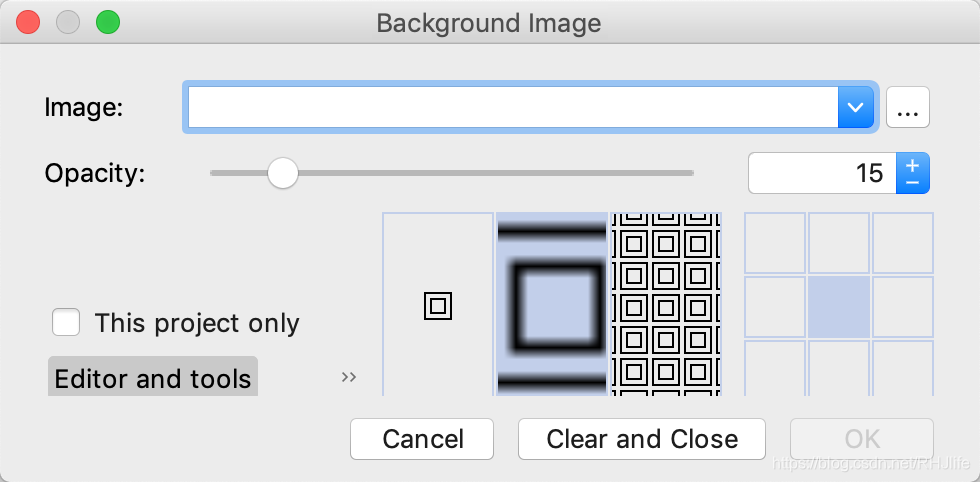Select the Editor and tools tab
The width and height of the screenshot is (980, 482).
pyautogui.click(x=153, y=378)
